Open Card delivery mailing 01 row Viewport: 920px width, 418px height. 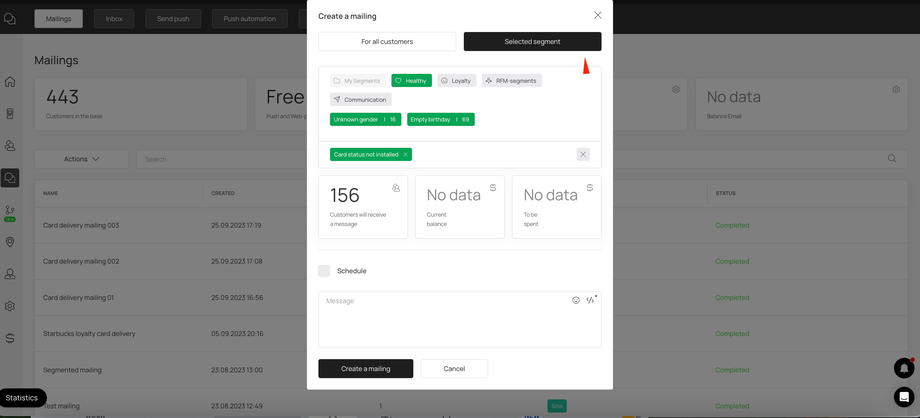click(x=471, y=298)
